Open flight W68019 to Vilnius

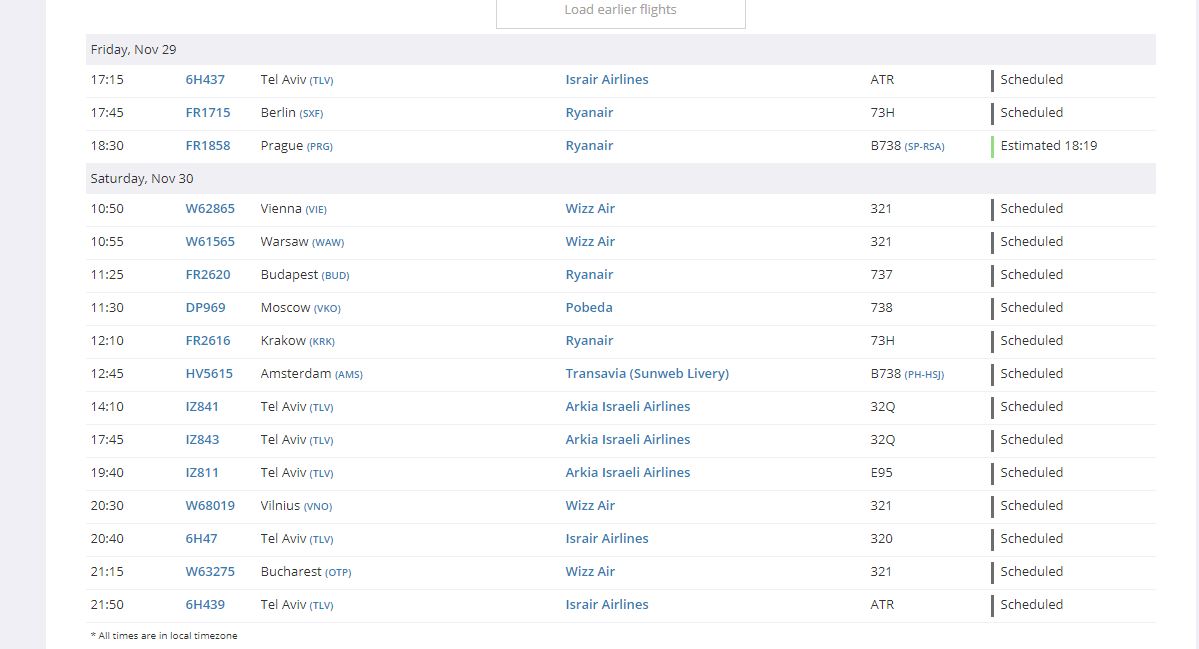point(210,505)
